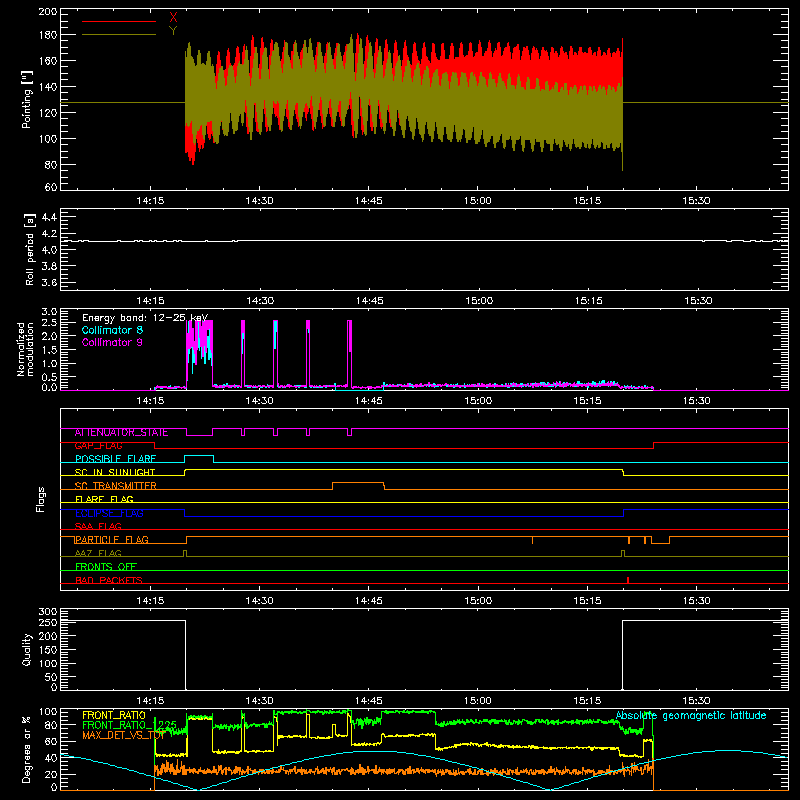
Task: Click the SAA_FLAG label
Action: pos(98,527)
